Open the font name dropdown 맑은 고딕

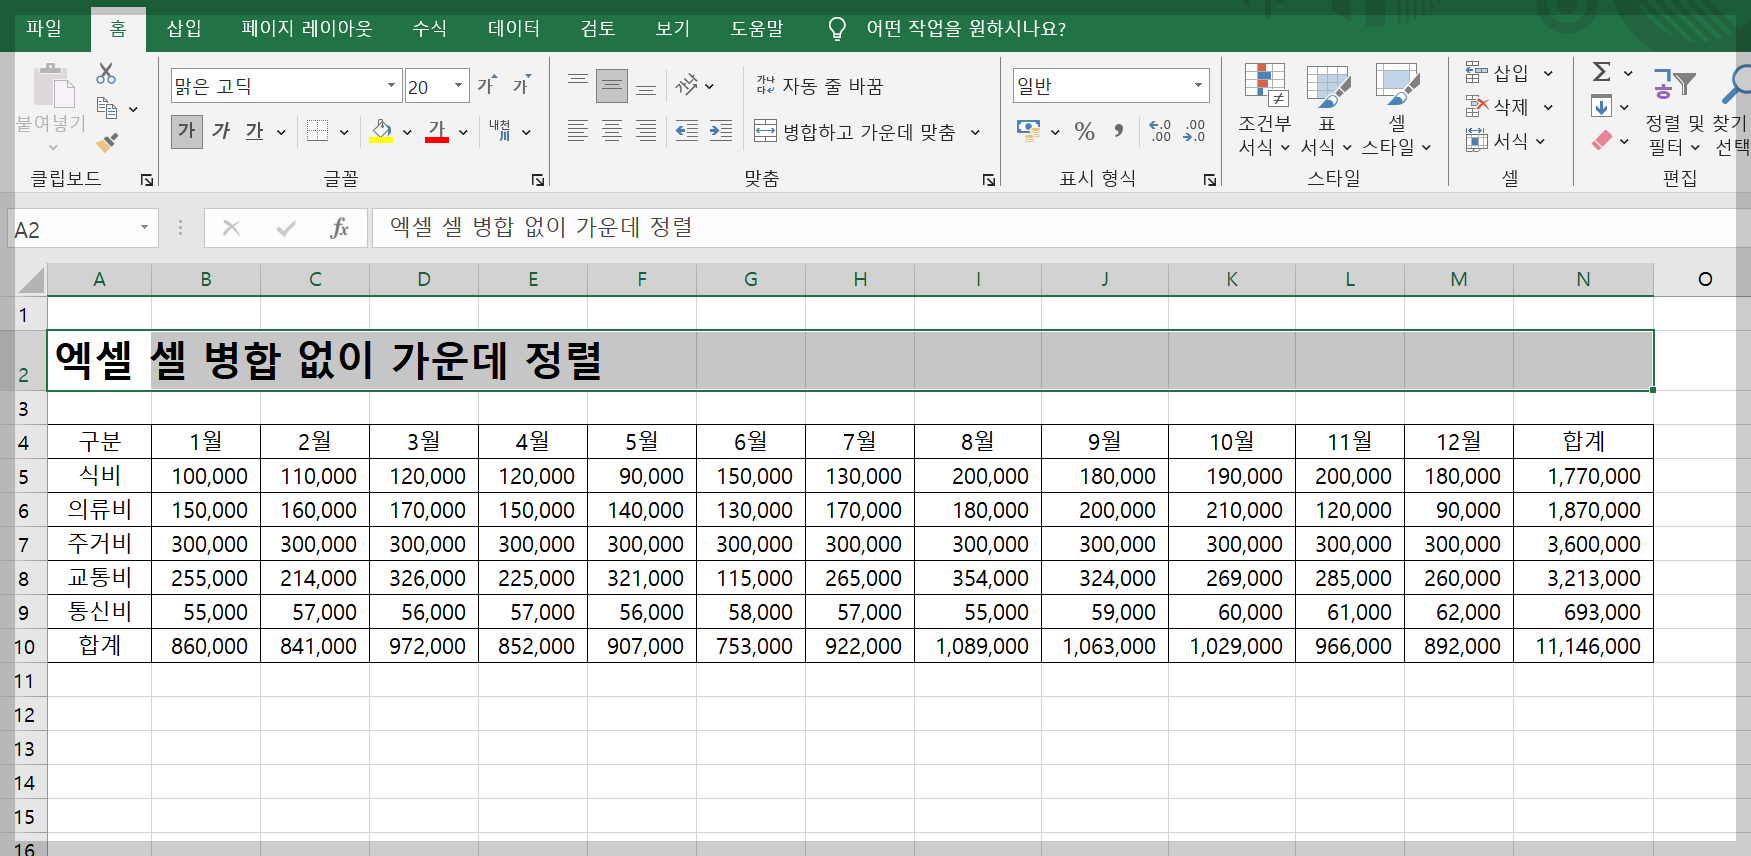(392, 86)
